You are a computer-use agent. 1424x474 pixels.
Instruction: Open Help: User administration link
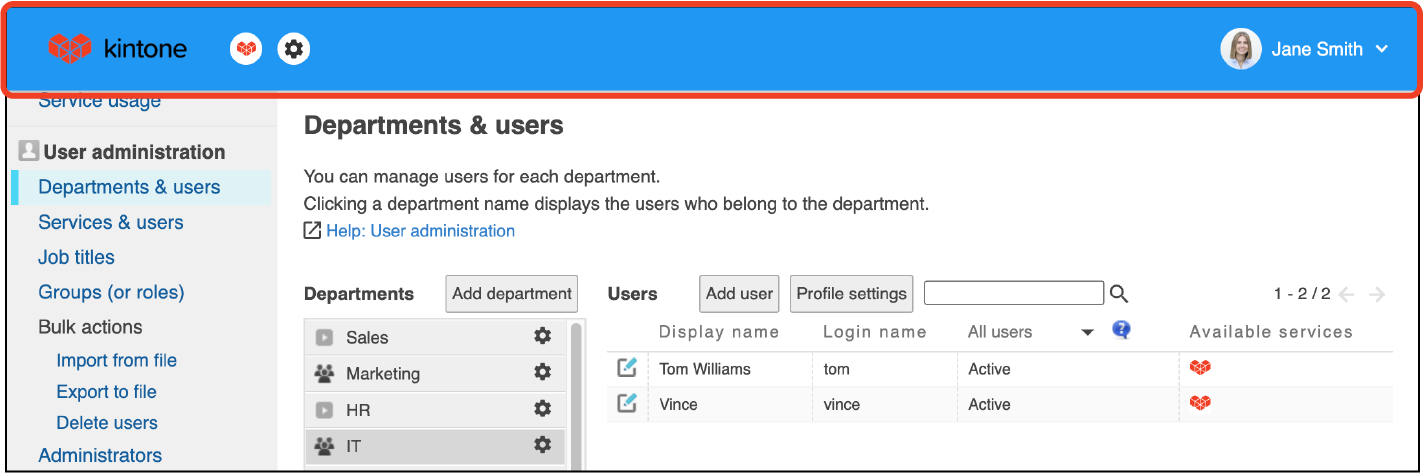420,231
